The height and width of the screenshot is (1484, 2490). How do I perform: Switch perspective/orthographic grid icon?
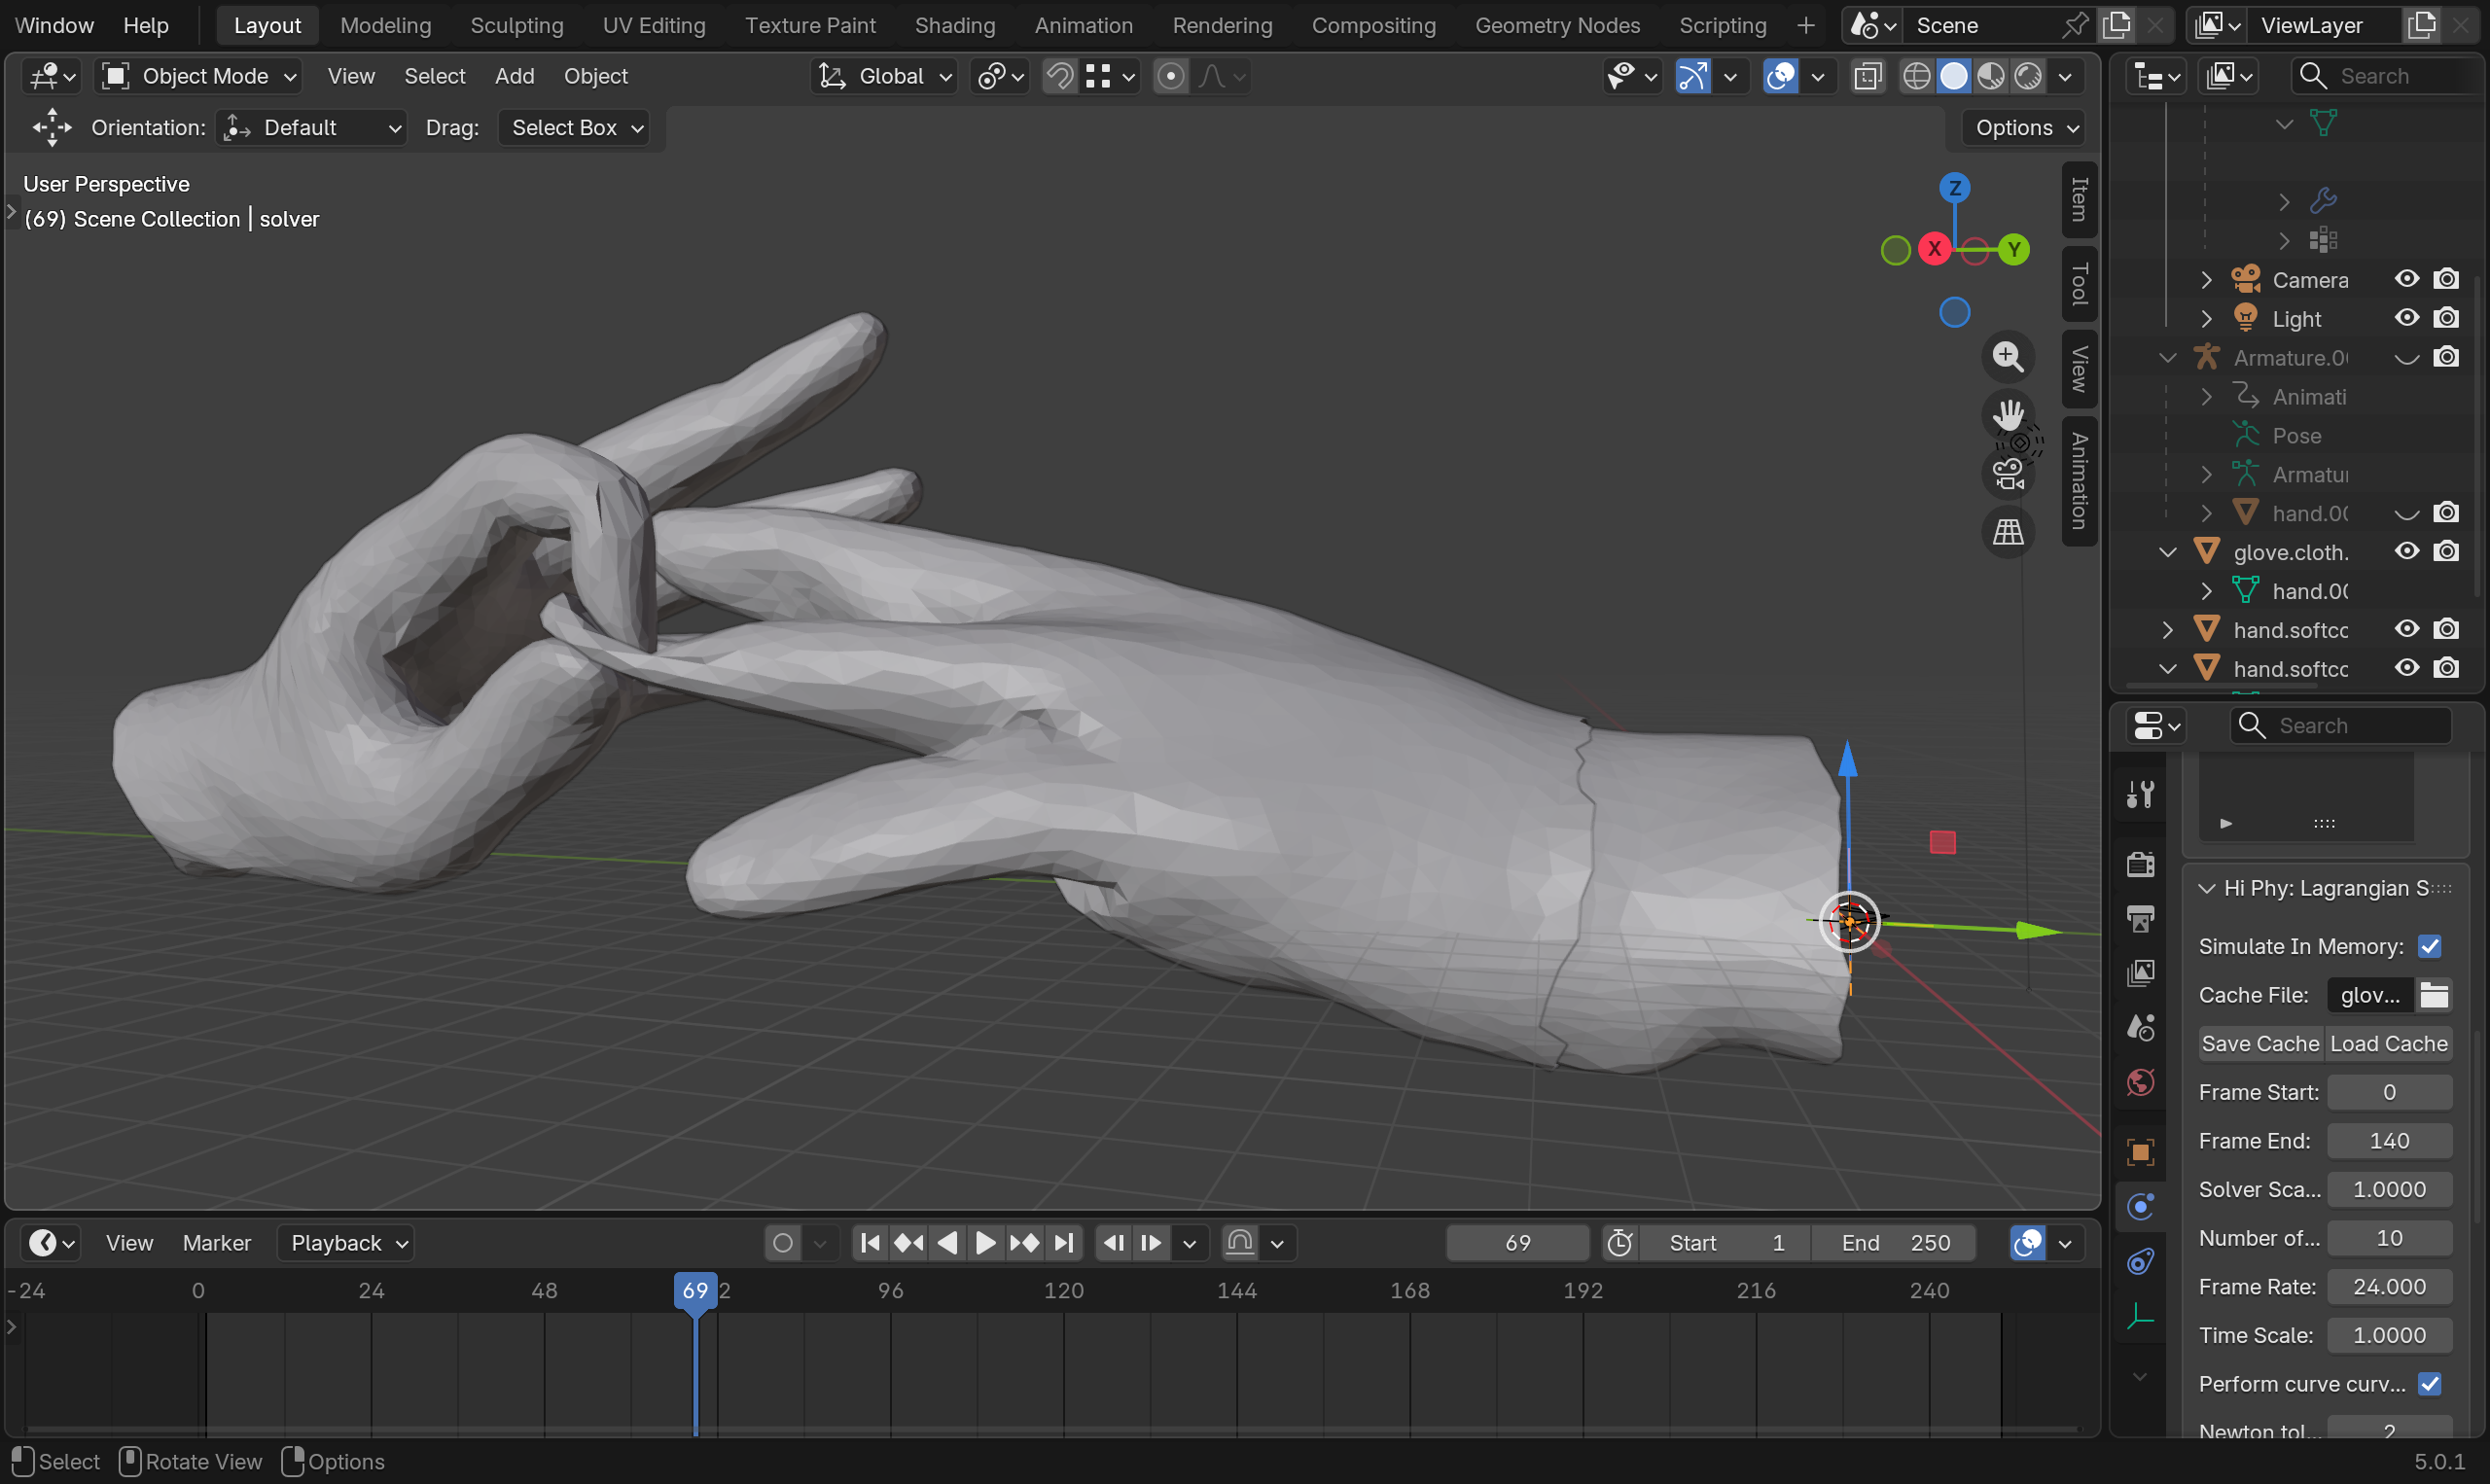pyautogui.click(x=2007, y=532)
